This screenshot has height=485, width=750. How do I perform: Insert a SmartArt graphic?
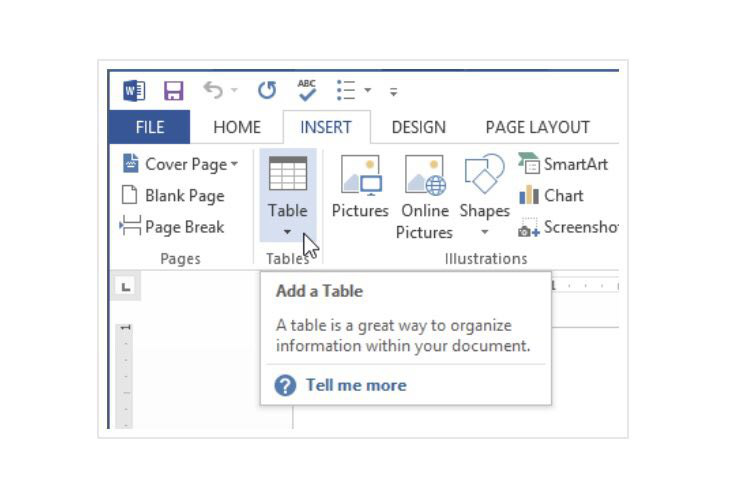[563, 164]
